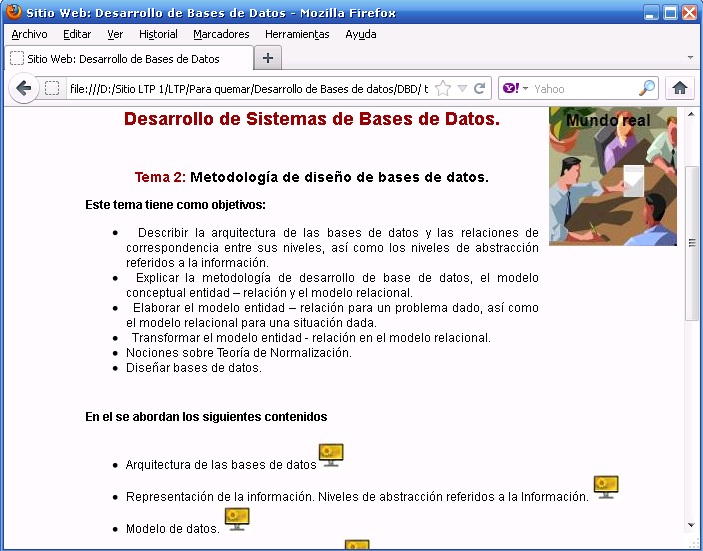
Task: Open the Marcadores menu
Action: pos(221,34)
